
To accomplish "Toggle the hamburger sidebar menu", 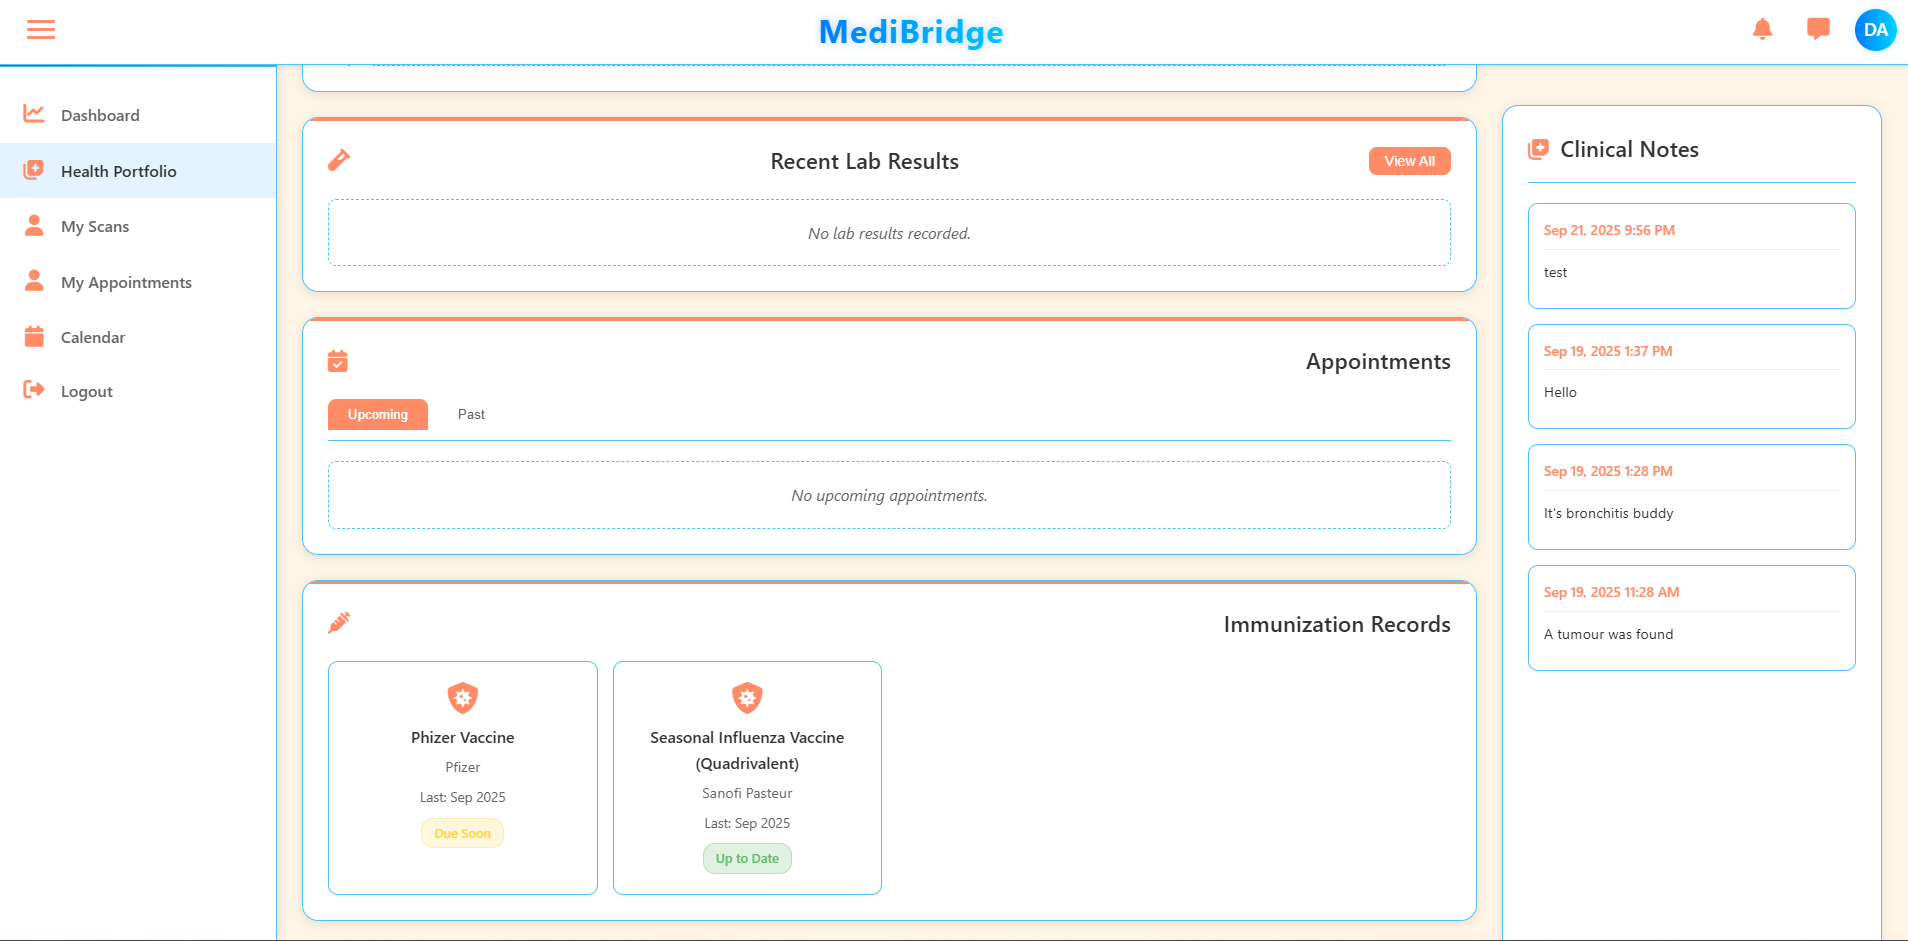I will [x=41, y=30].
